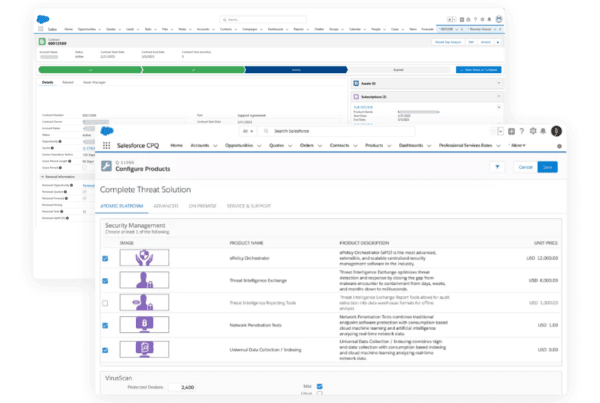Open the help question mark in CPQ window
Image resolution: width=600 pixels, height=403 pixels.
click(522, 131)
